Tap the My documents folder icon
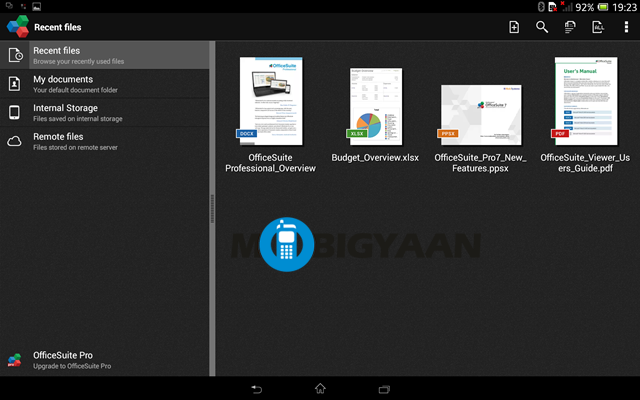This screenshot has height=400, width=640. click(14, 84)
